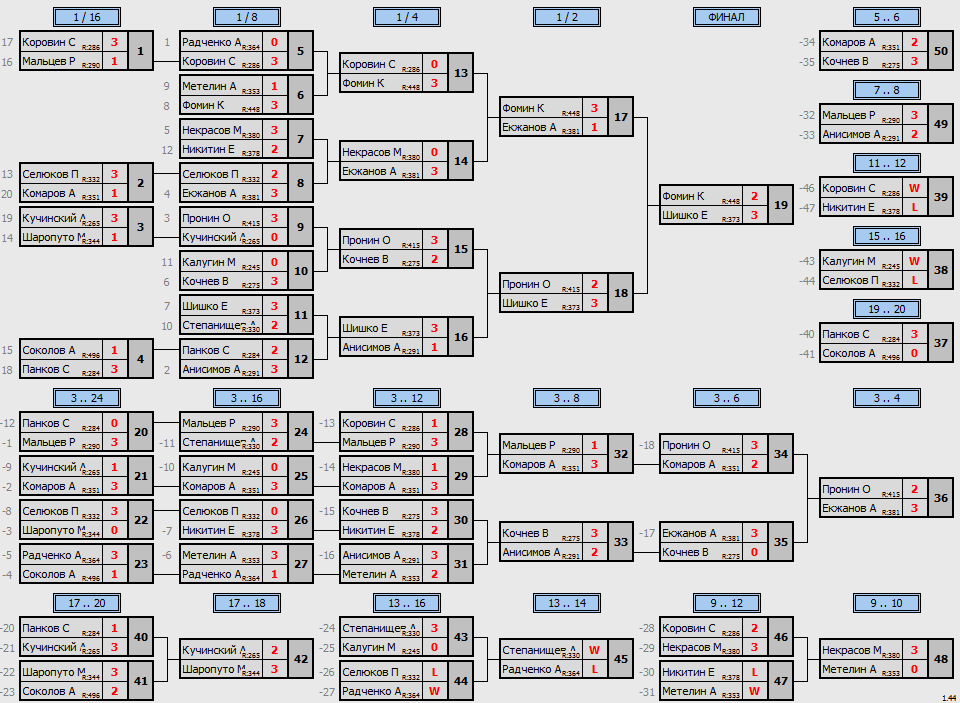This screenshot has width=960, height=703.
Task: Click Радченко А 'W' result in match 44
Action: coord(434,691)
